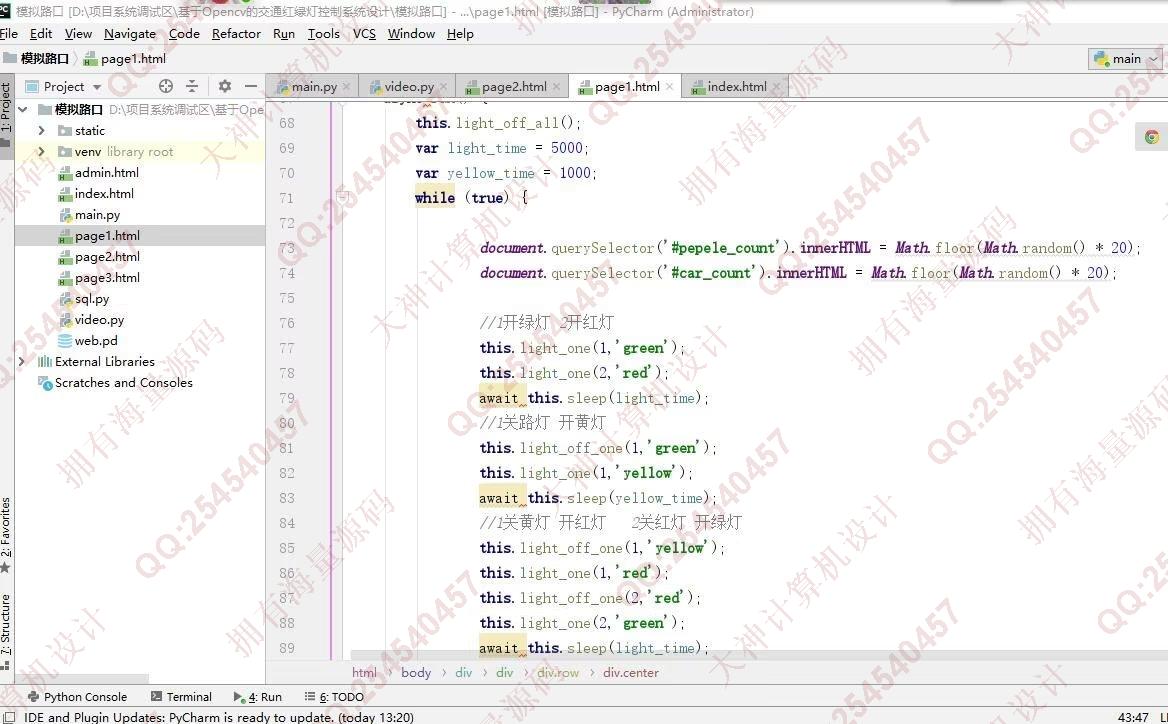Screen dimensions: 1168x724
Task: Open the Help menu
Action: [460, 34]
